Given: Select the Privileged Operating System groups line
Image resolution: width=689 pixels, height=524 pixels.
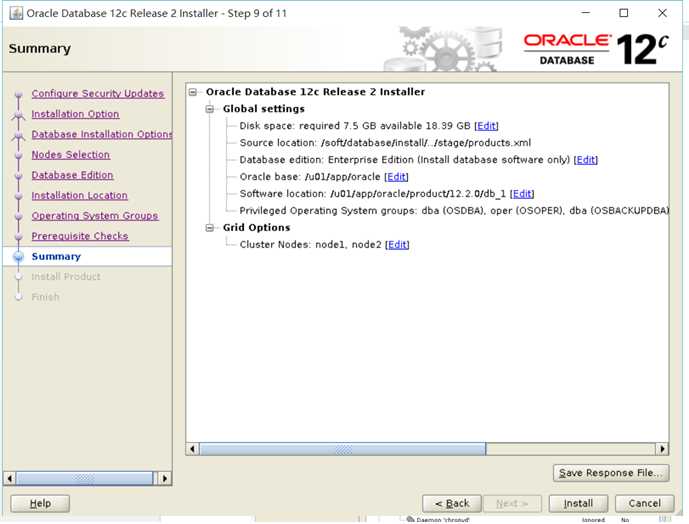Looking at the screenshot, I should [454, 211].
